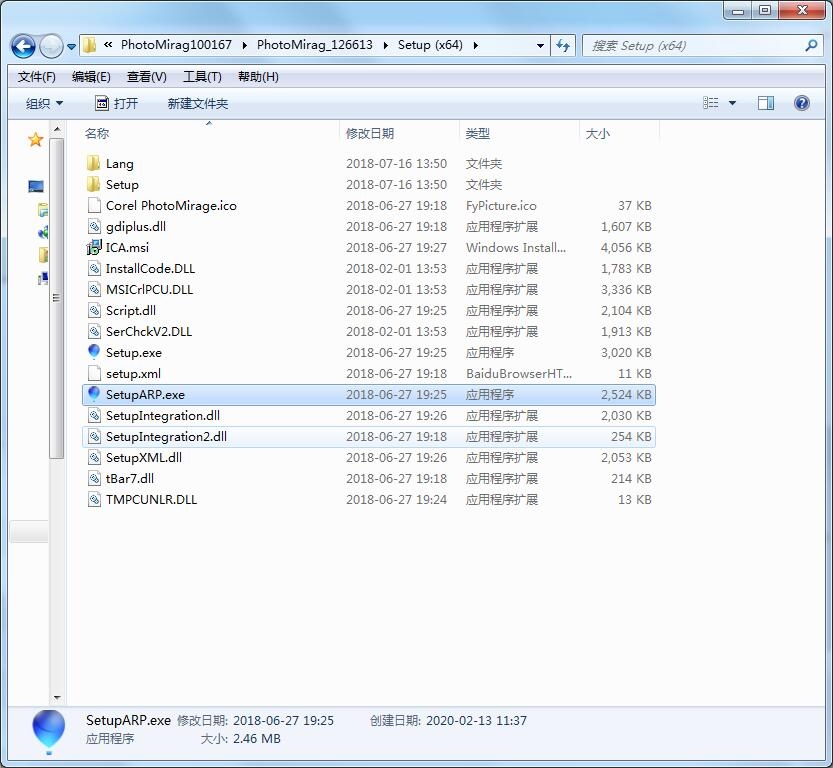Image resolution: width=833 pixels, height=768 pixels.
Task: Open the recent pages dropdown arrow
Action: [71, 47]
